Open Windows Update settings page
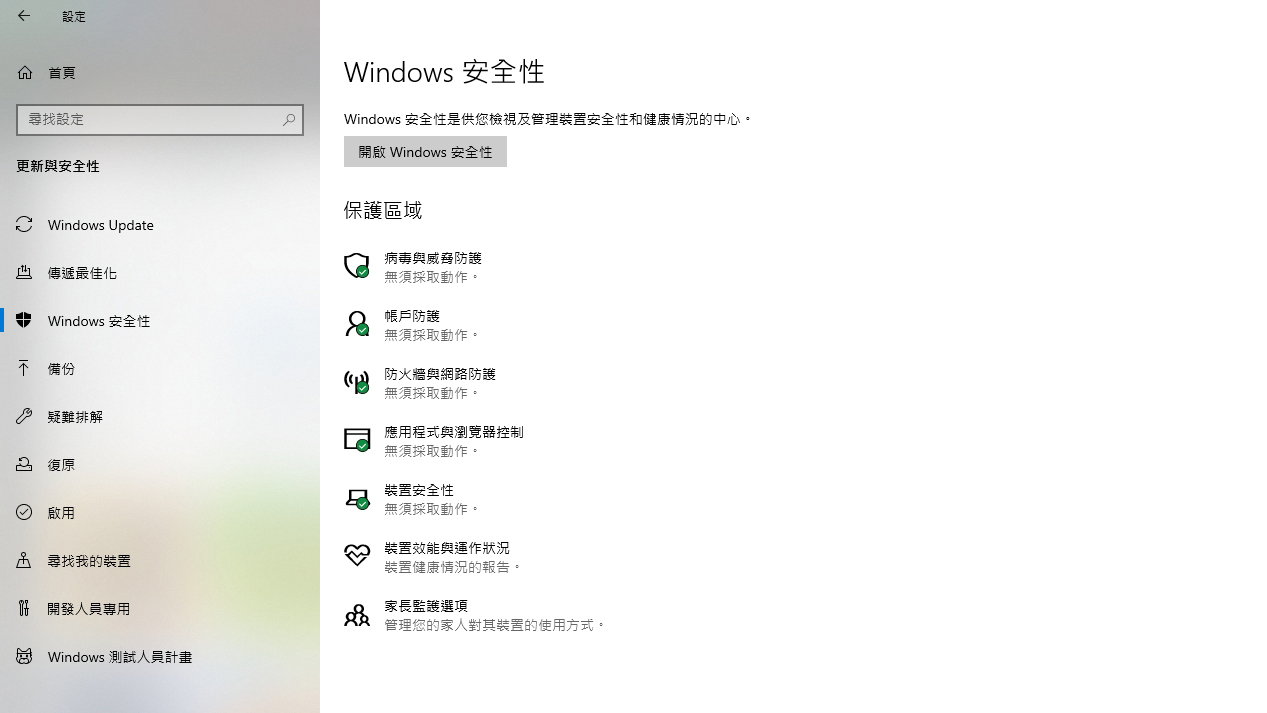The height and width of the screenshot is (713, 1267). click(x=160, y=224)
